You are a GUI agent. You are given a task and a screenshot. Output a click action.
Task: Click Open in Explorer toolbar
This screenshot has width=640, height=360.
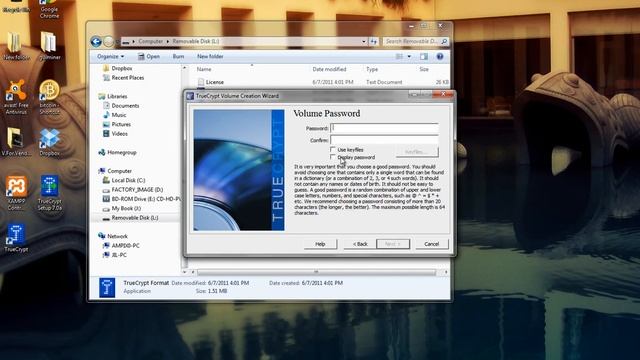click(x=149, y=56)
